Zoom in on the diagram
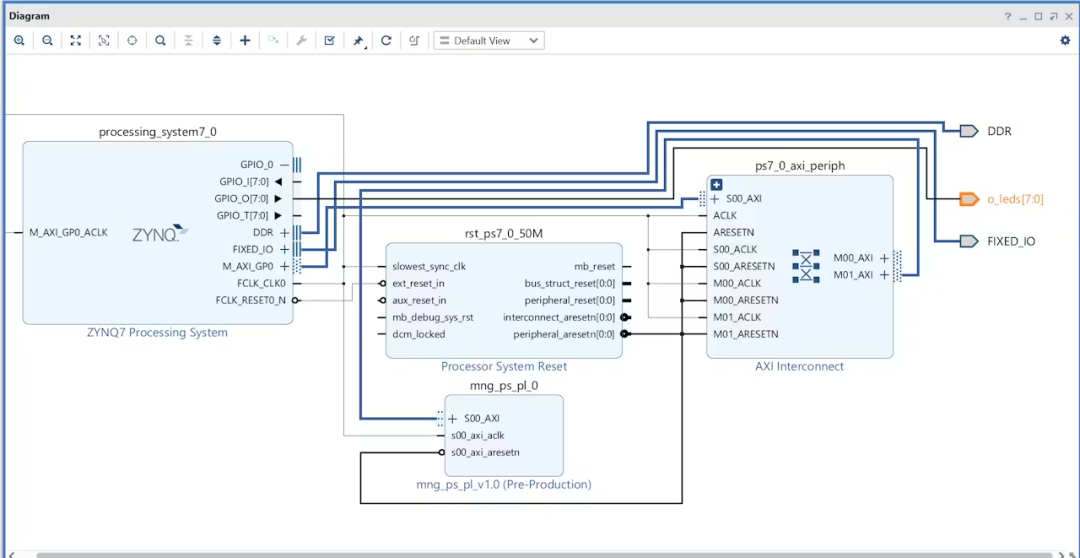 [x=19, y=41]
